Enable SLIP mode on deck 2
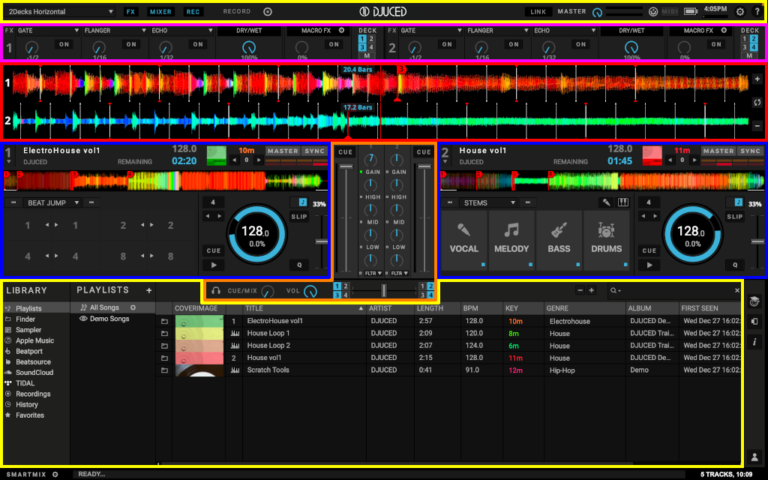Viewport: 768px width, 480px height. click(735, 217)
